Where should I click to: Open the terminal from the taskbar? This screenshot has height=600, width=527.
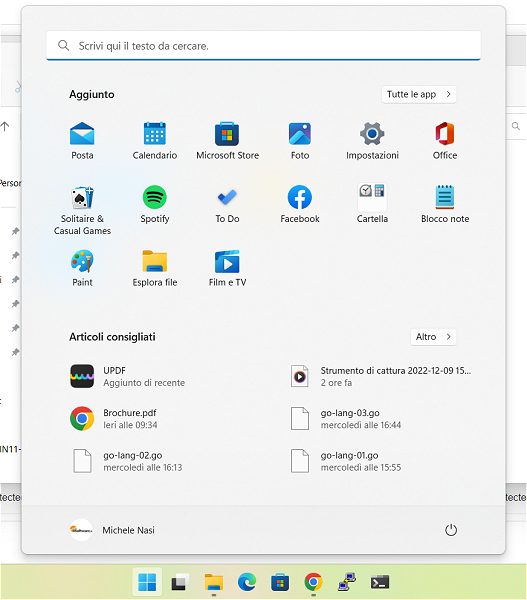click(x=380, y=582)
